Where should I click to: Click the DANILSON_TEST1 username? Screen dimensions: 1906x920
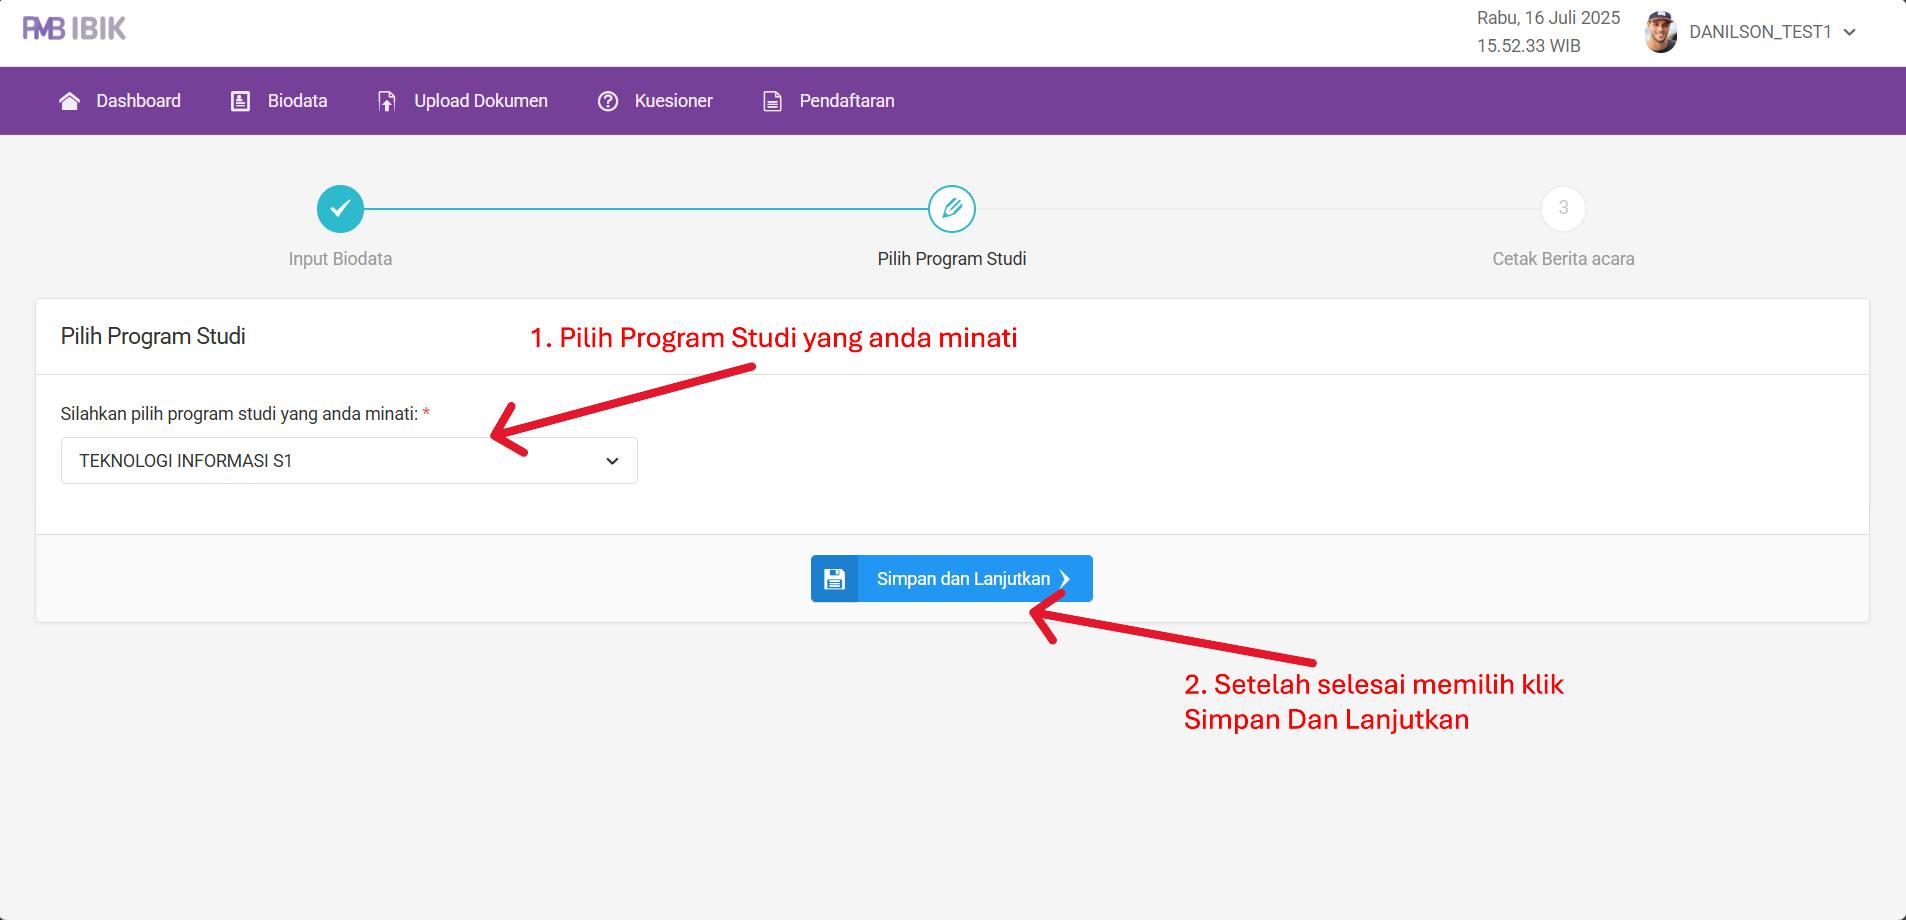1759,32
